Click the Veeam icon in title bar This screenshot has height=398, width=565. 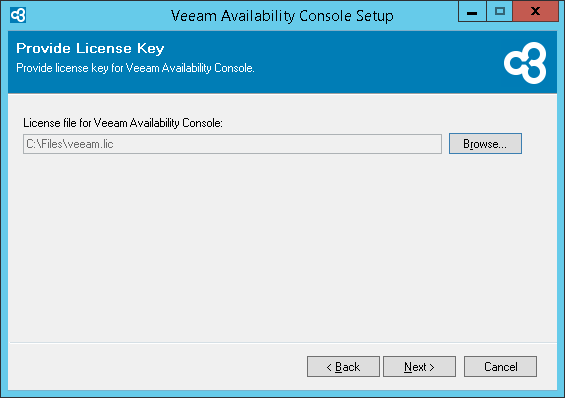[18, 15]
